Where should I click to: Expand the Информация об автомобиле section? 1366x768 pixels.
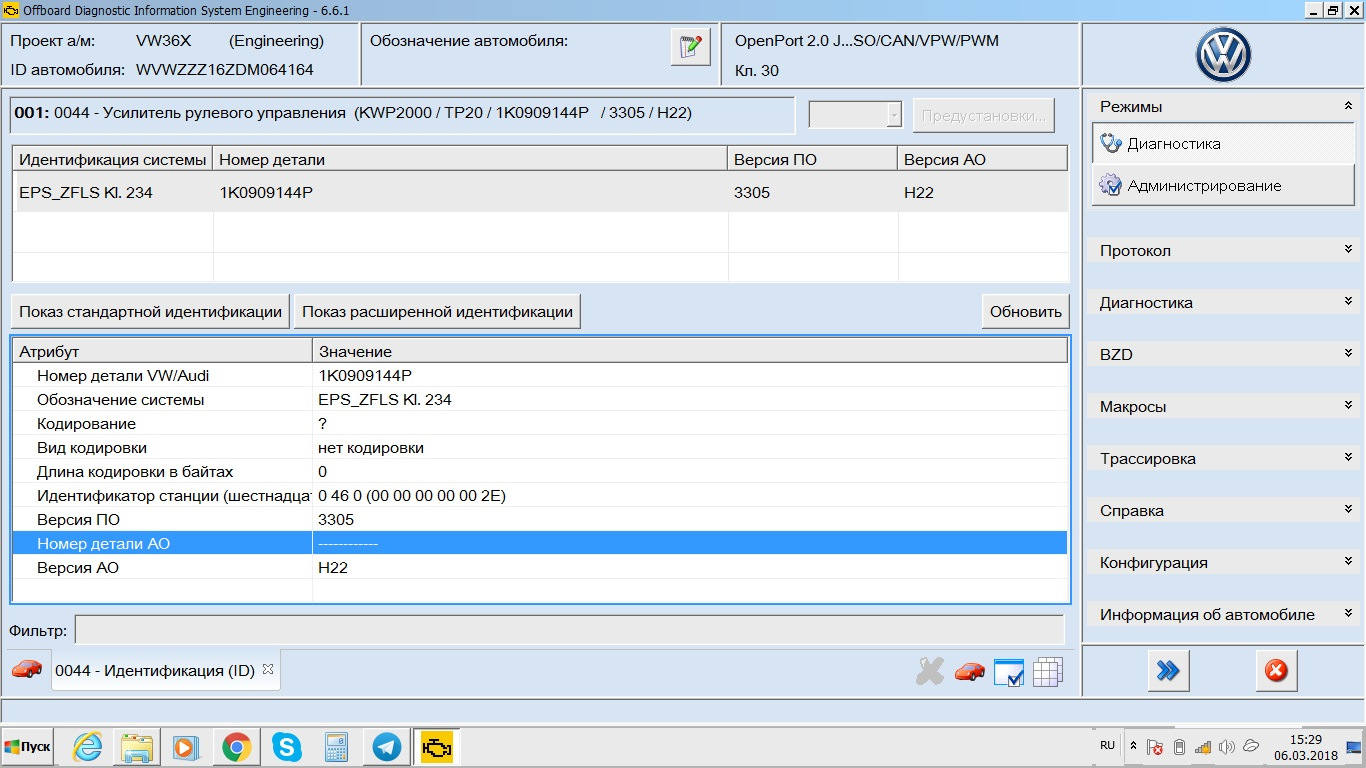1348,614
